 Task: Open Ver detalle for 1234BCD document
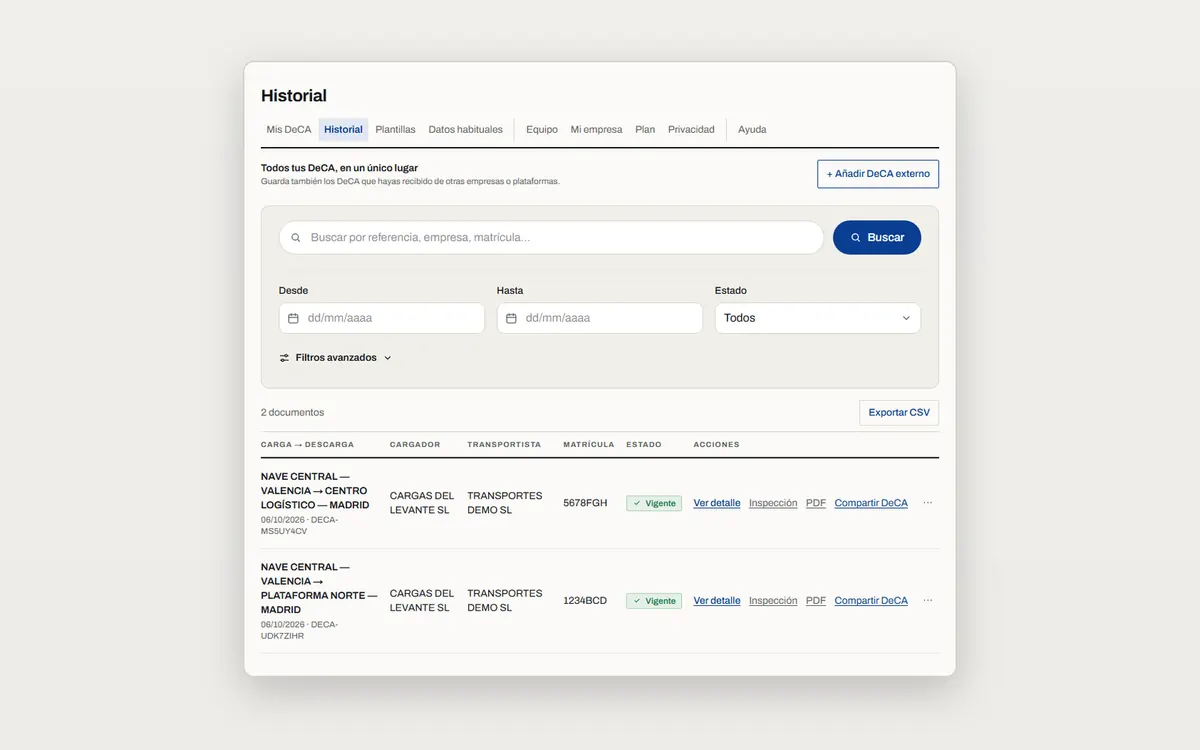tap(717, 601)
